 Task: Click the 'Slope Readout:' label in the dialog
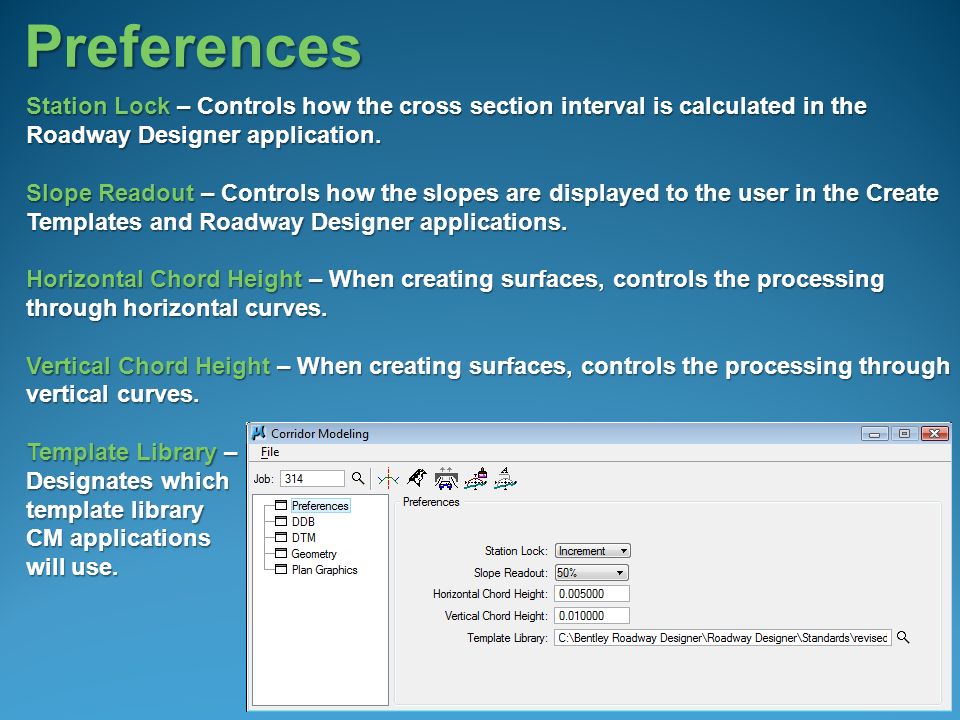(511, 573)
